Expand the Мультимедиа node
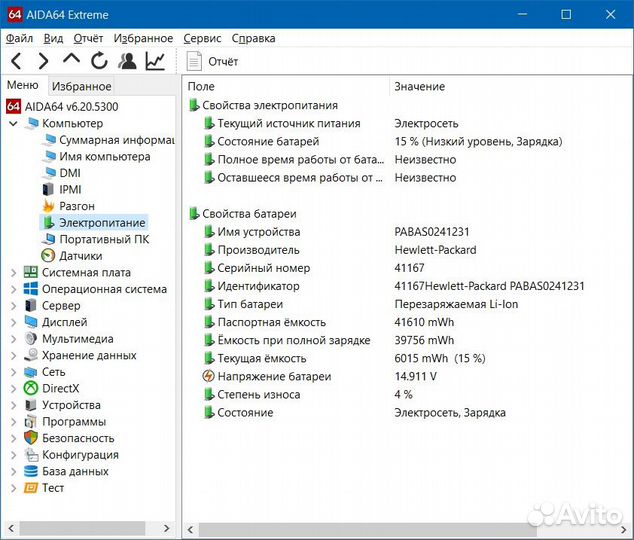Screen dimensions: 634x540 click(x=13, y=339)
